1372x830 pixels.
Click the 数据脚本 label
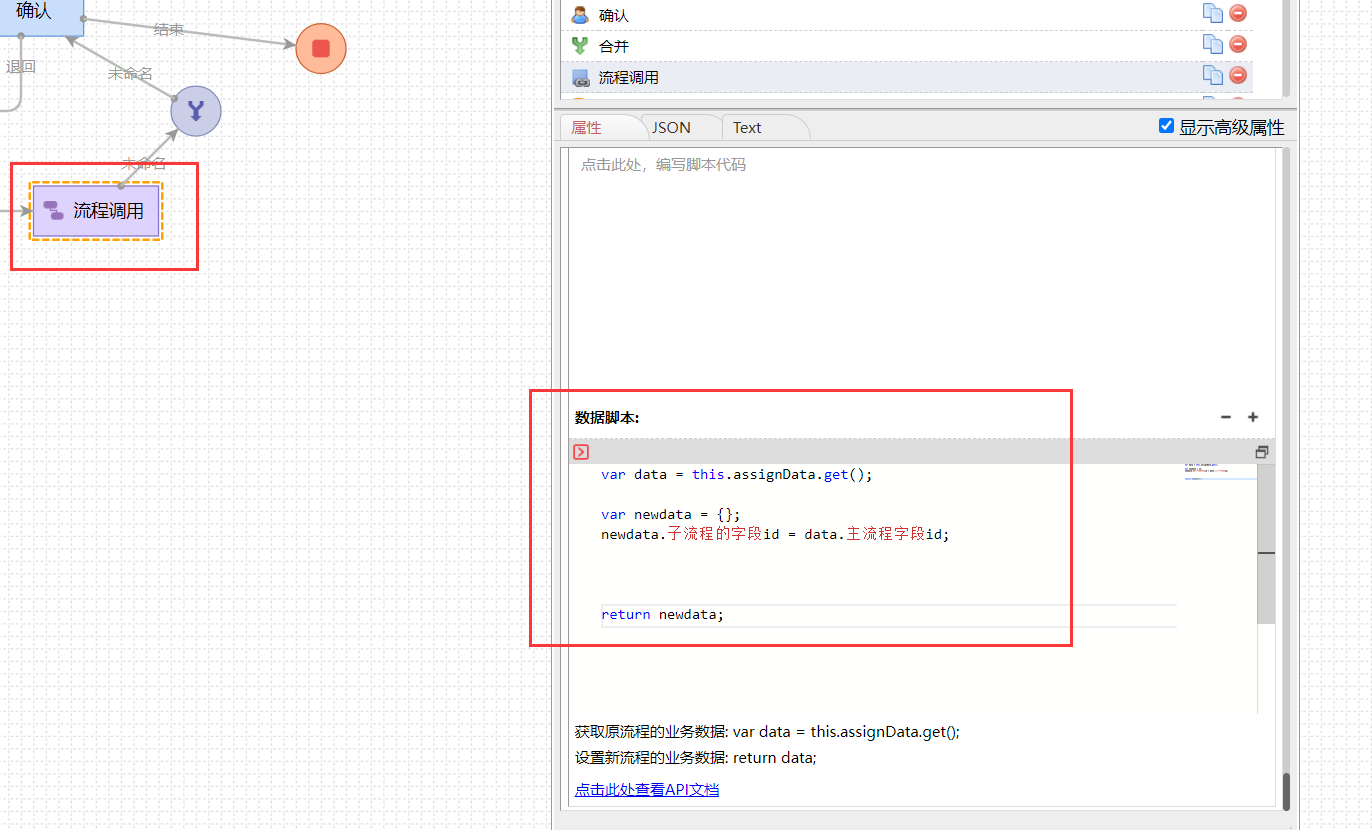[607, 417]
